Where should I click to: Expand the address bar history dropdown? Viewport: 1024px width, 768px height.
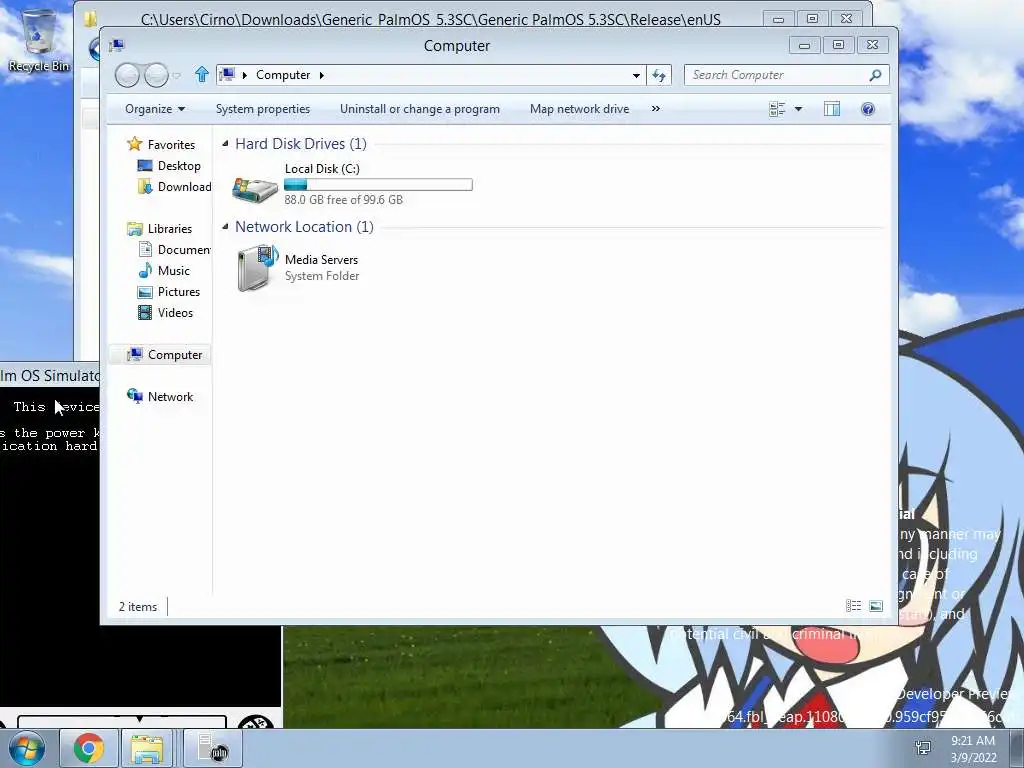(x=636, y=75)
